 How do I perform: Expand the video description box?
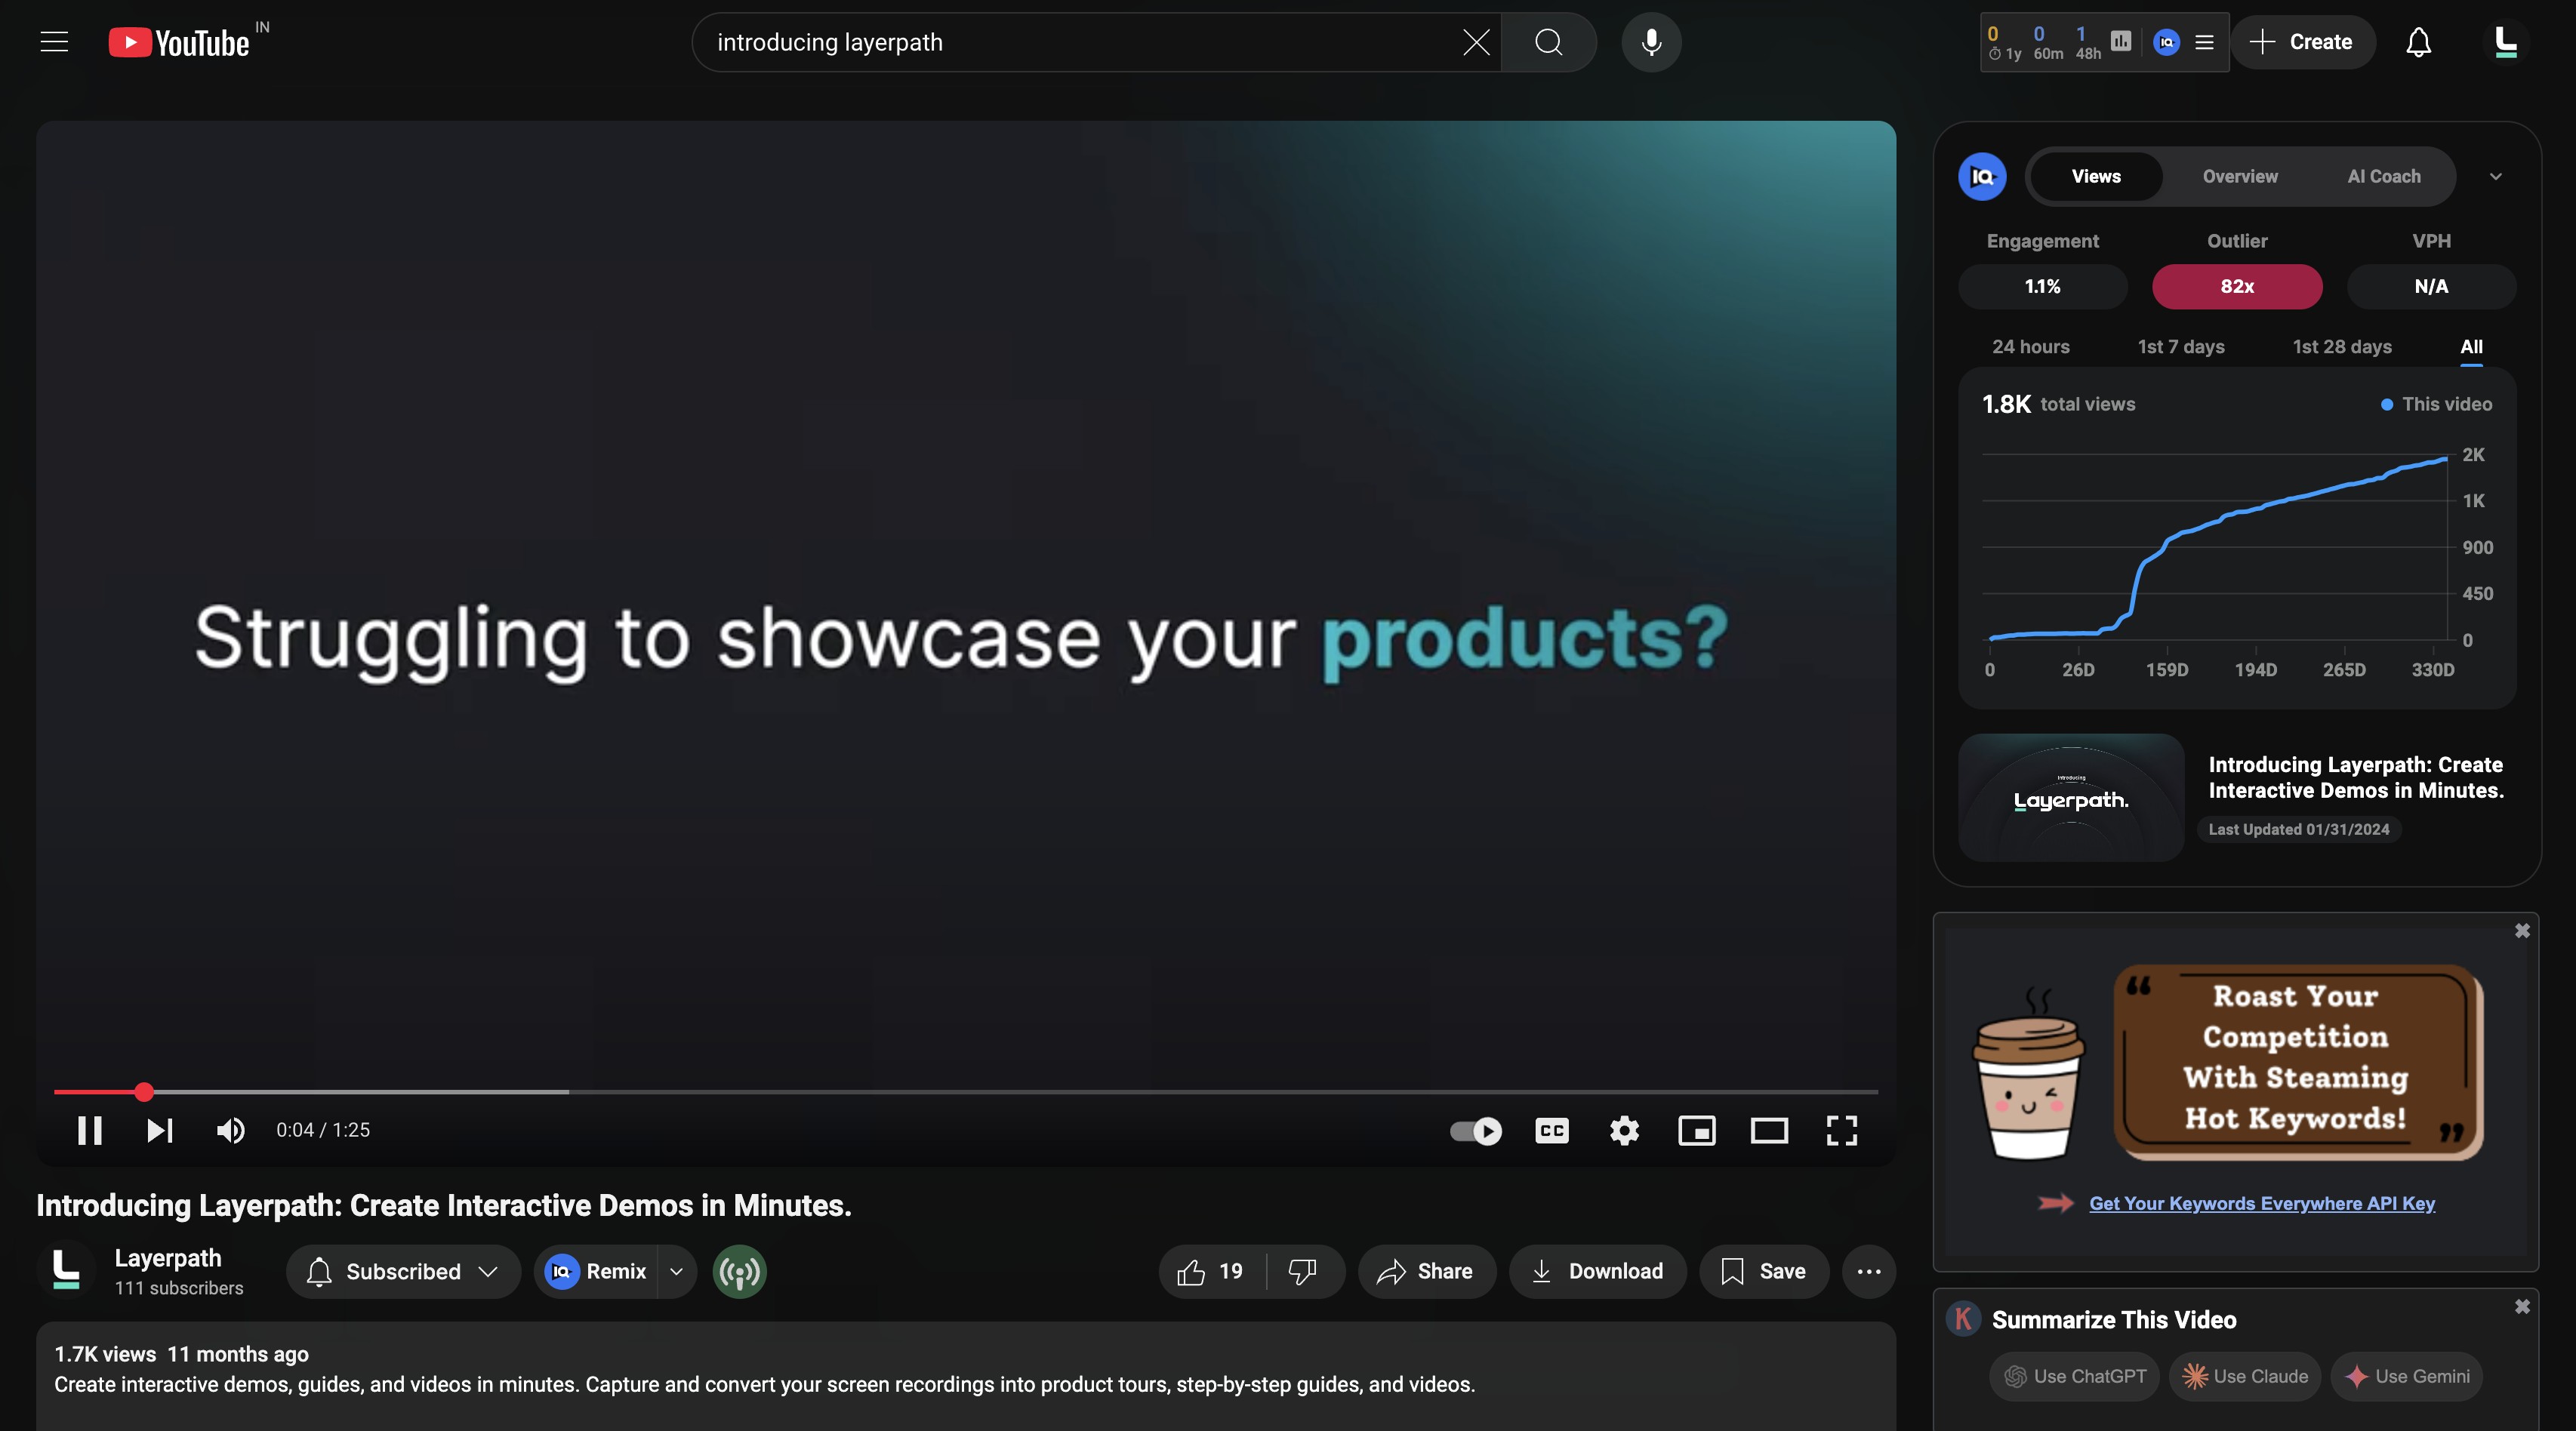point(966,1376)
